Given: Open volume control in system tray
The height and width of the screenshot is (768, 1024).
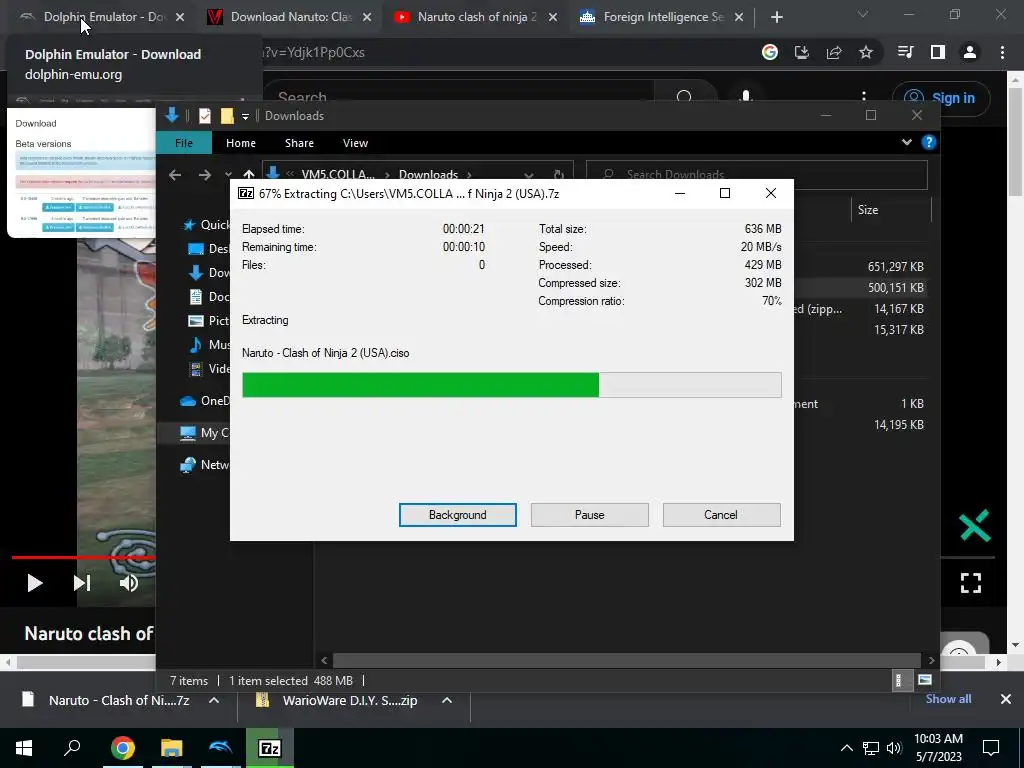Looking at the screenshot, I should coord(895,748).
